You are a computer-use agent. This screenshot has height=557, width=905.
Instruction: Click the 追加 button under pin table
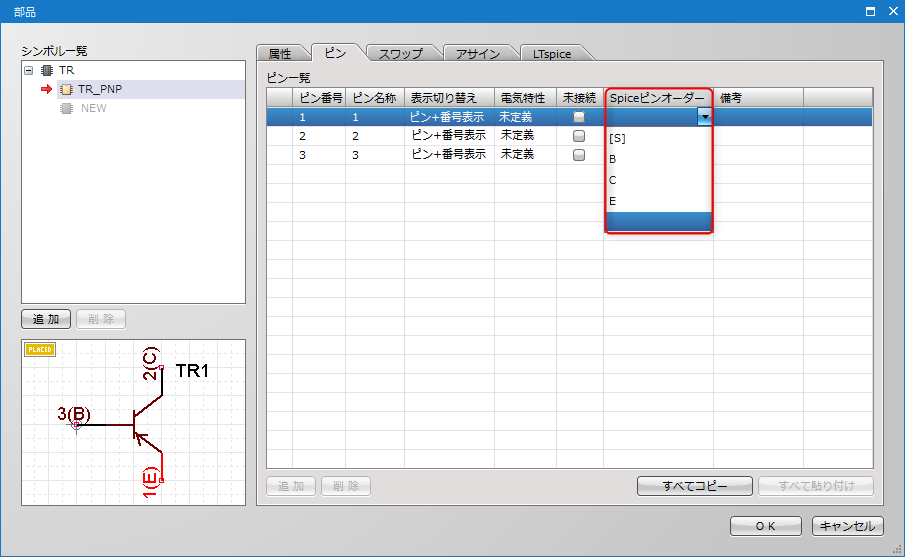[x=291, y=486]
